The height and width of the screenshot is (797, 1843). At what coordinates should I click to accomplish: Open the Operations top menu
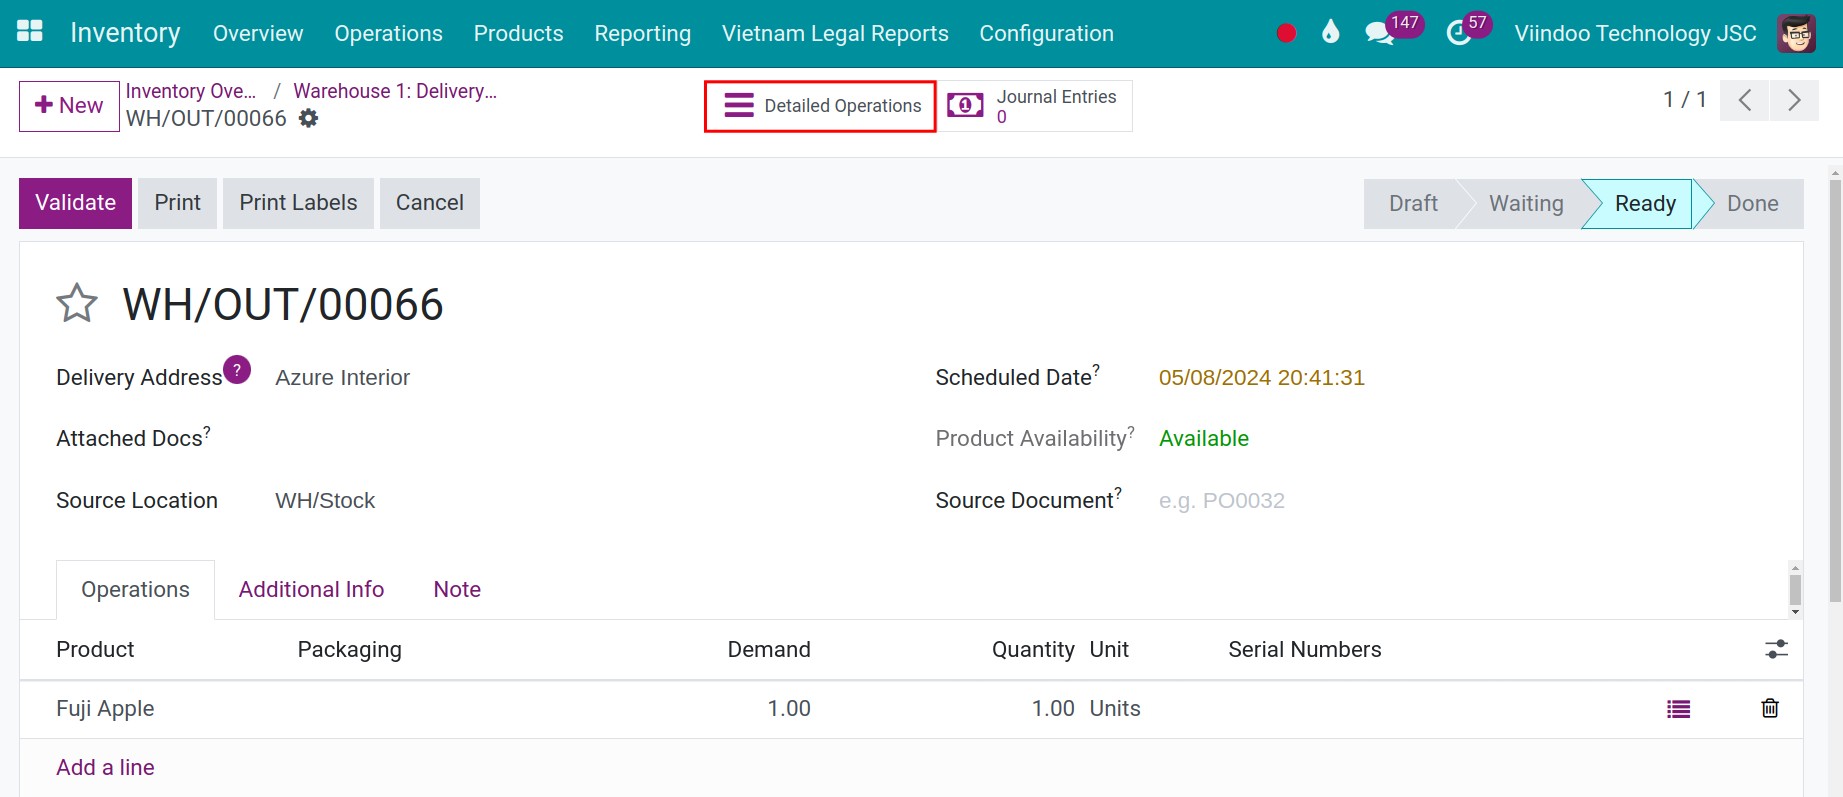(388, 33)
